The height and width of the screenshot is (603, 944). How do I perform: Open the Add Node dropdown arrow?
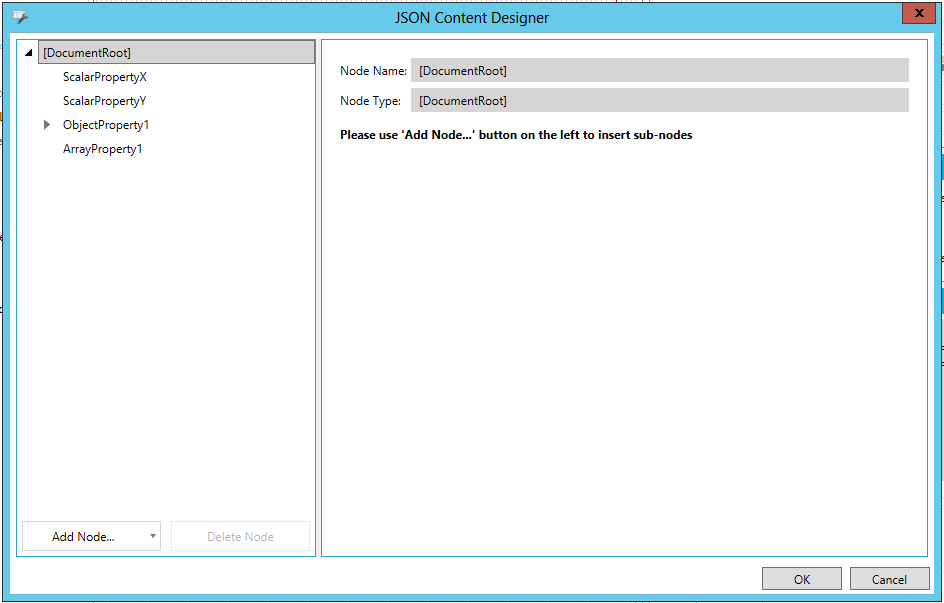[153, 537]
